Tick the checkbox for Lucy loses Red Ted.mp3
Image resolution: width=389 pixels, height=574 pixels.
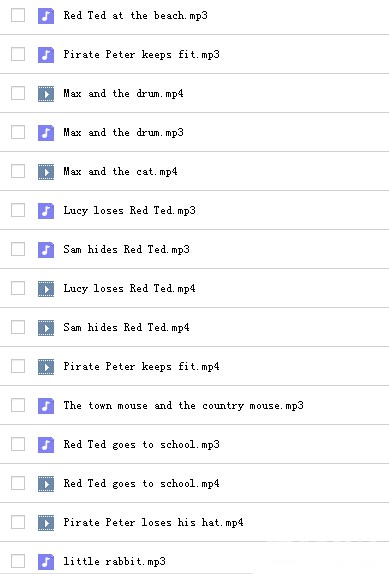coord(18,210)
